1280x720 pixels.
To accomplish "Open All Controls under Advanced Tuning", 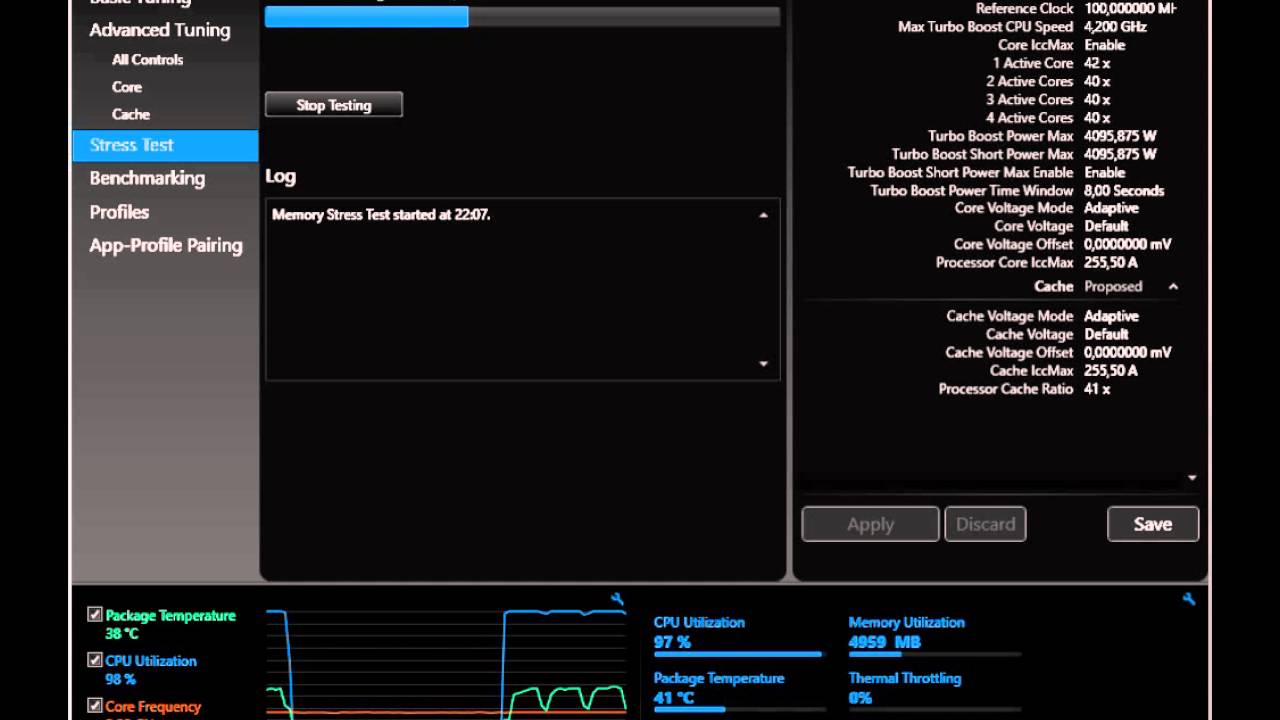I will [147, 60].
